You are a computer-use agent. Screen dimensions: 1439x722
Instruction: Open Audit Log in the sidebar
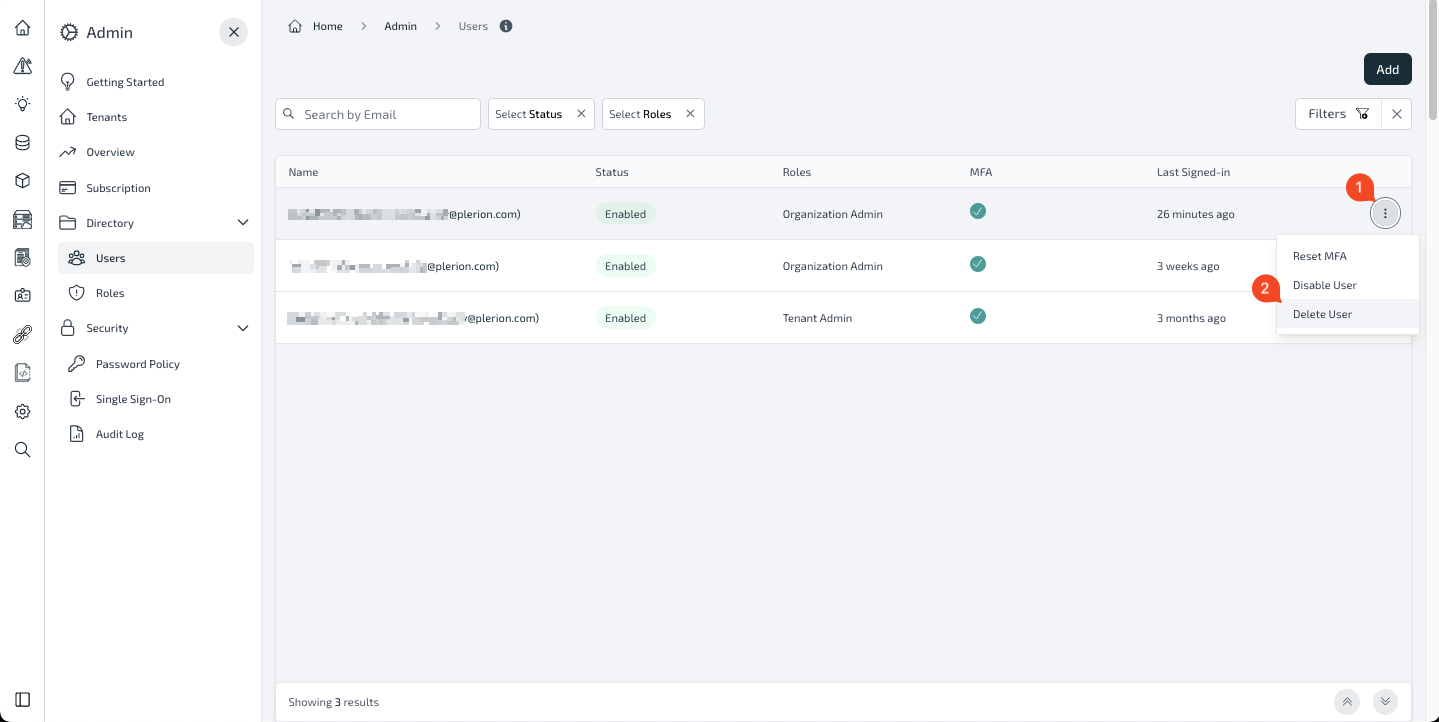click(x=120, y=434)
